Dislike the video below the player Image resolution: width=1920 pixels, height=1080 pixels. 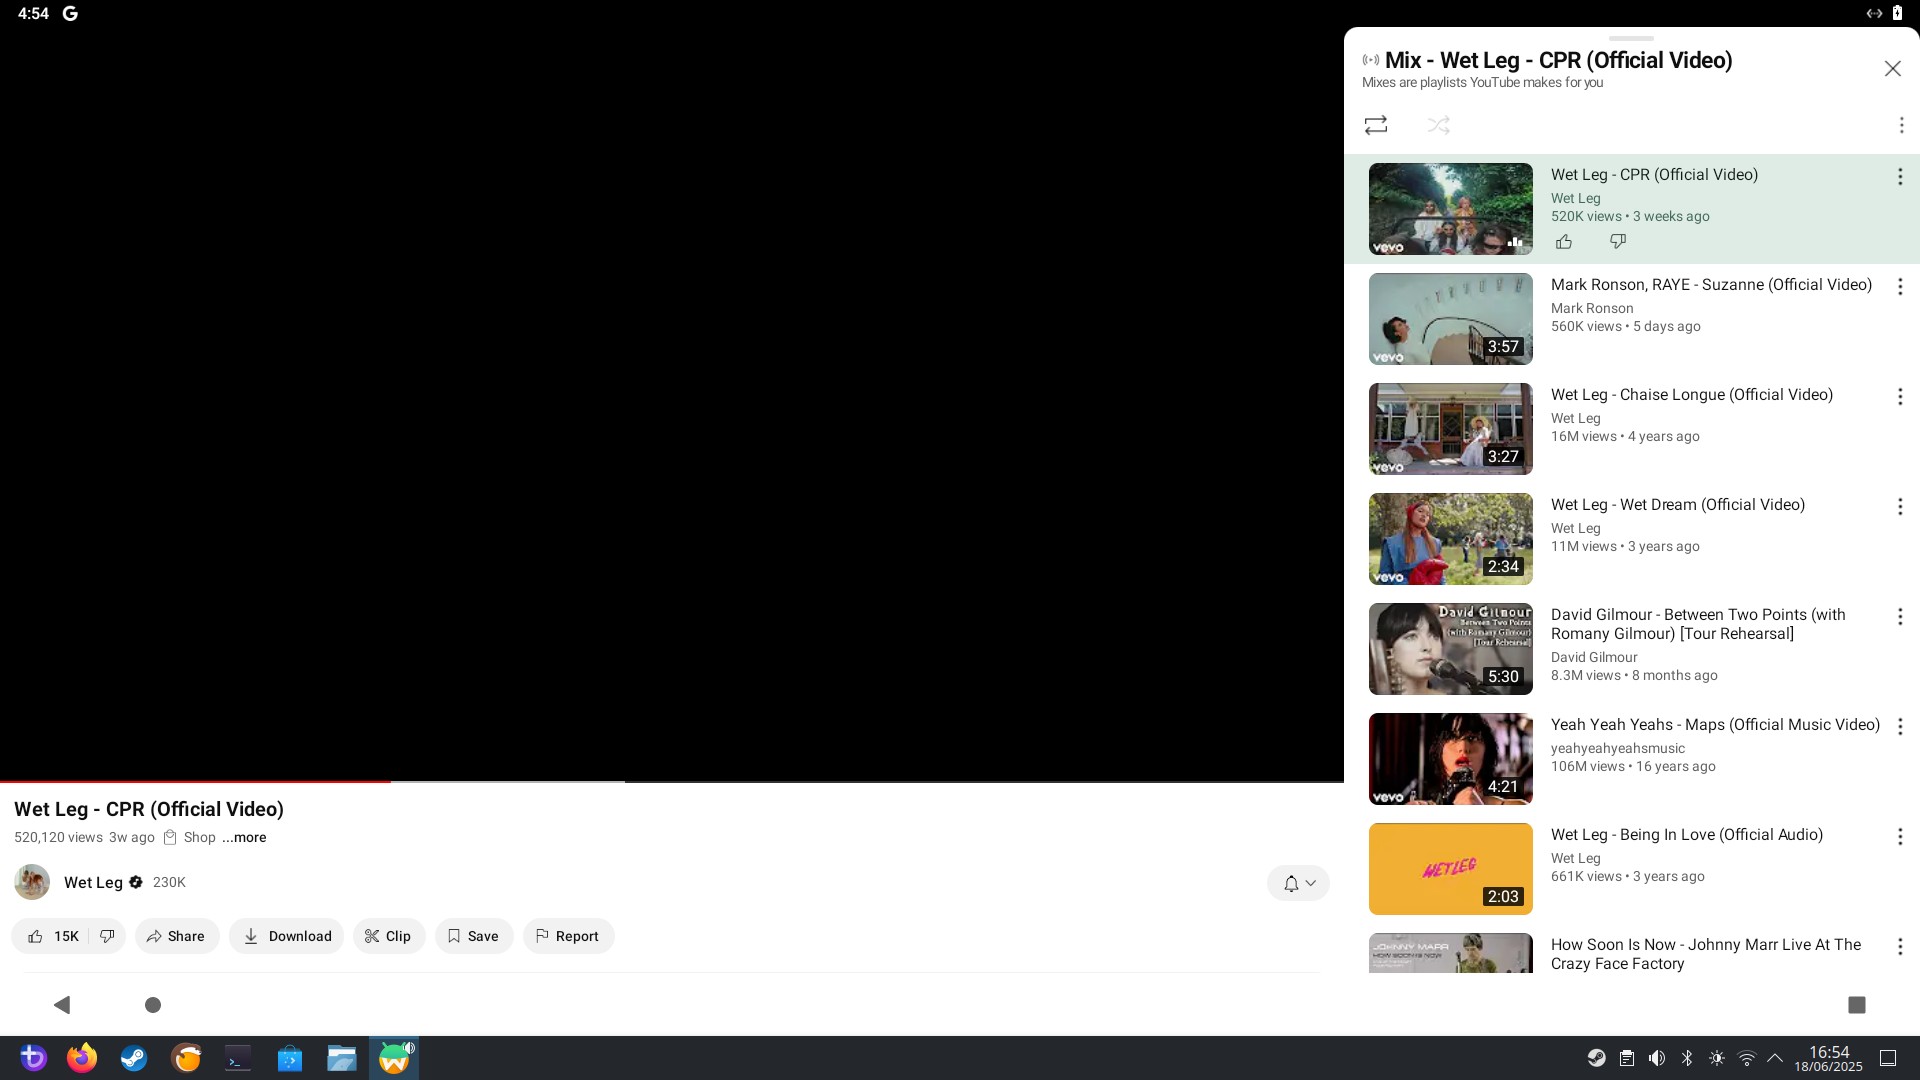(x=107, y=936)
